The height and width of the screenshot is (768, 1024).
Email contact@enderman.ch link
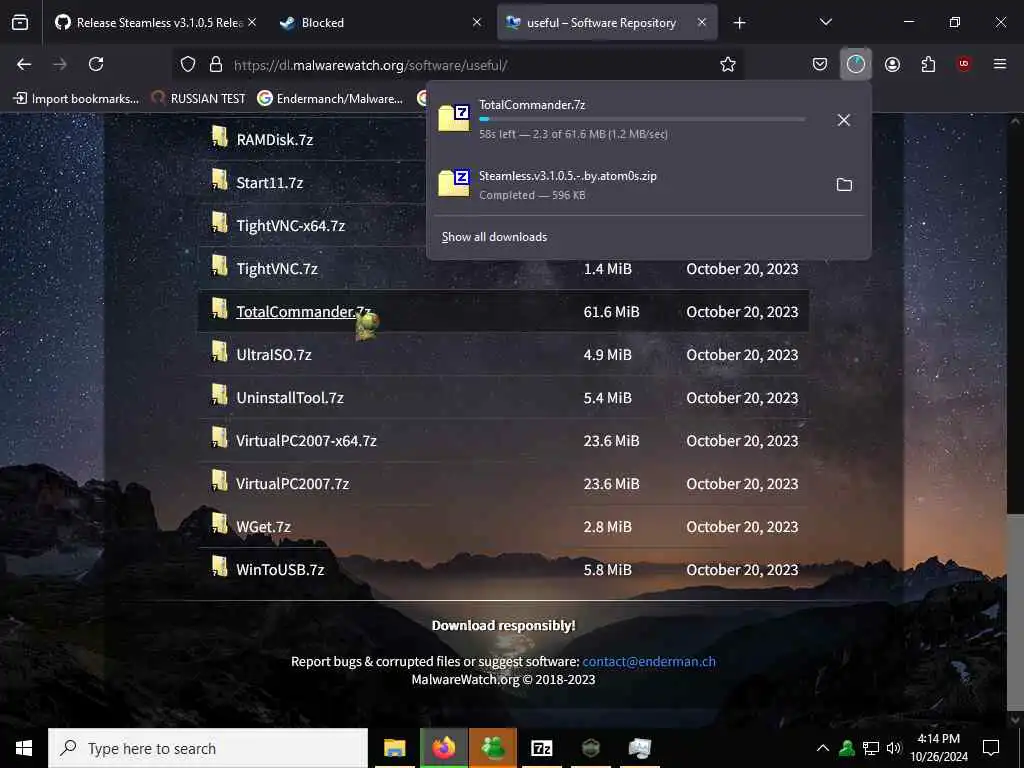pos(648,662)
